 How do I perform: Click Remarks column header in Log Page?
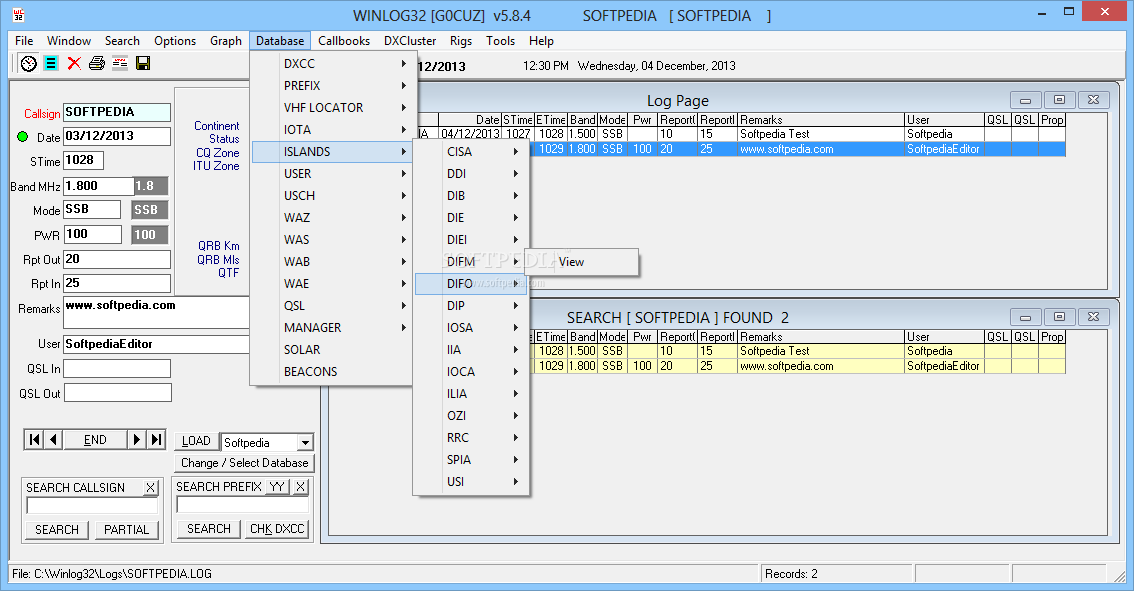point(821,120)
